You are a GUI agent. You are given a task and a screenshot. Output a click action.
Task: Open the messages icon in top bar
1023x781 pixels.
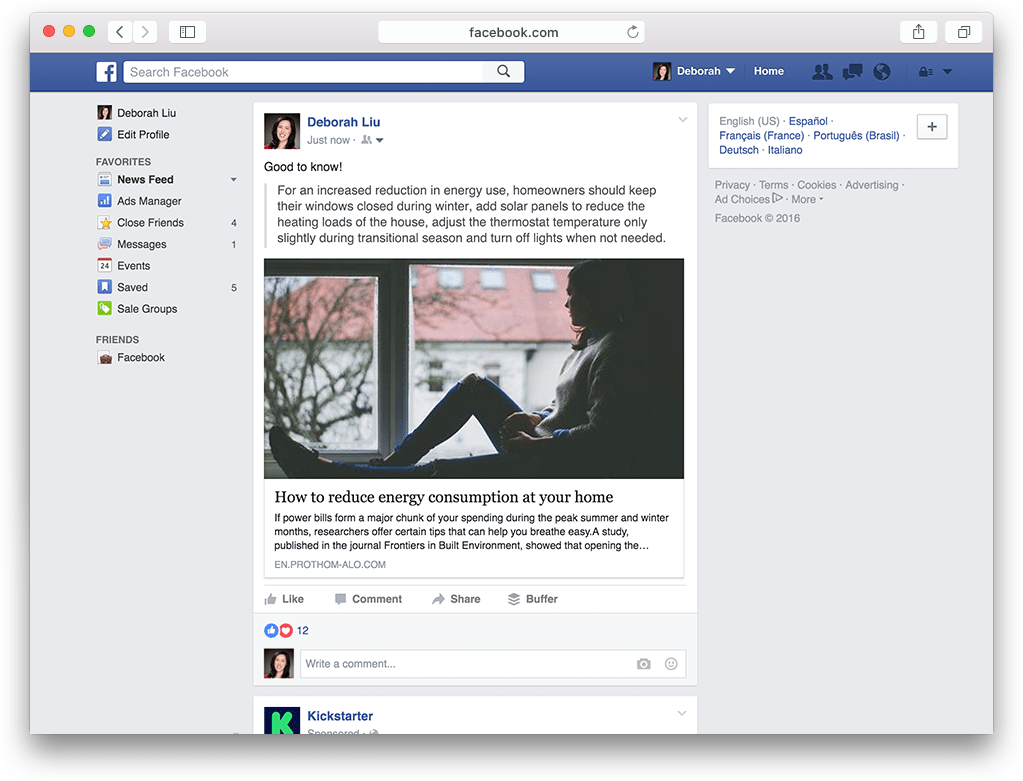(852, 72)
